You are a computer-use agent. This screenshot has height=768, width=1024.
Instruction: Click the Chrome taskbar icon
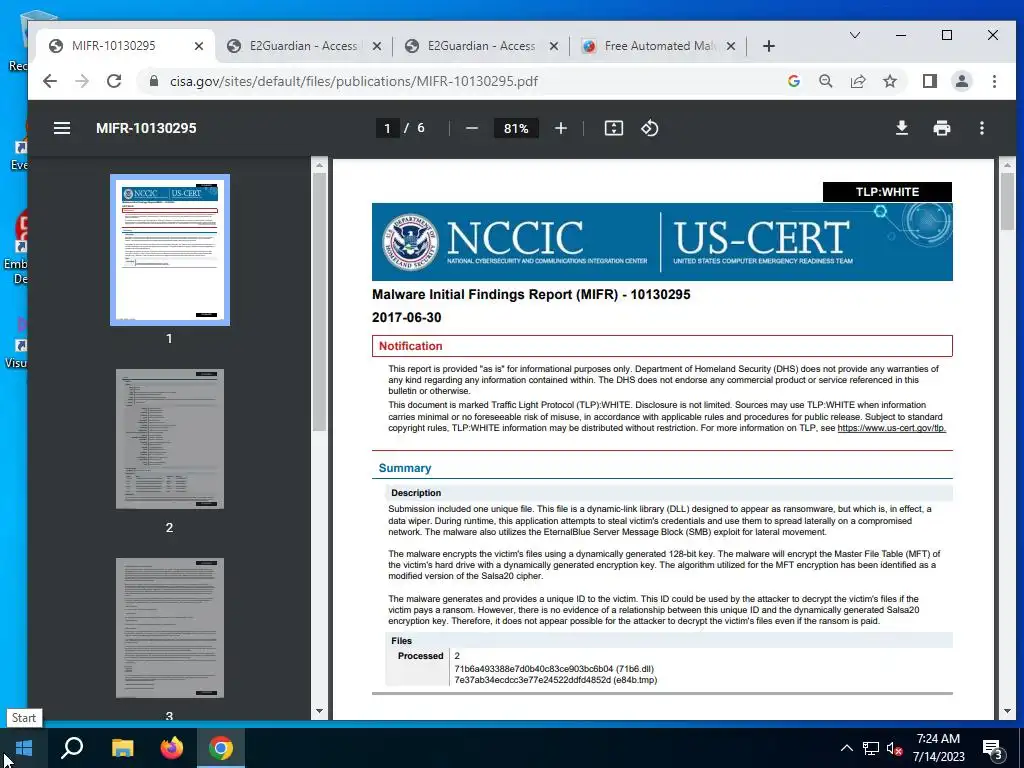221,748
